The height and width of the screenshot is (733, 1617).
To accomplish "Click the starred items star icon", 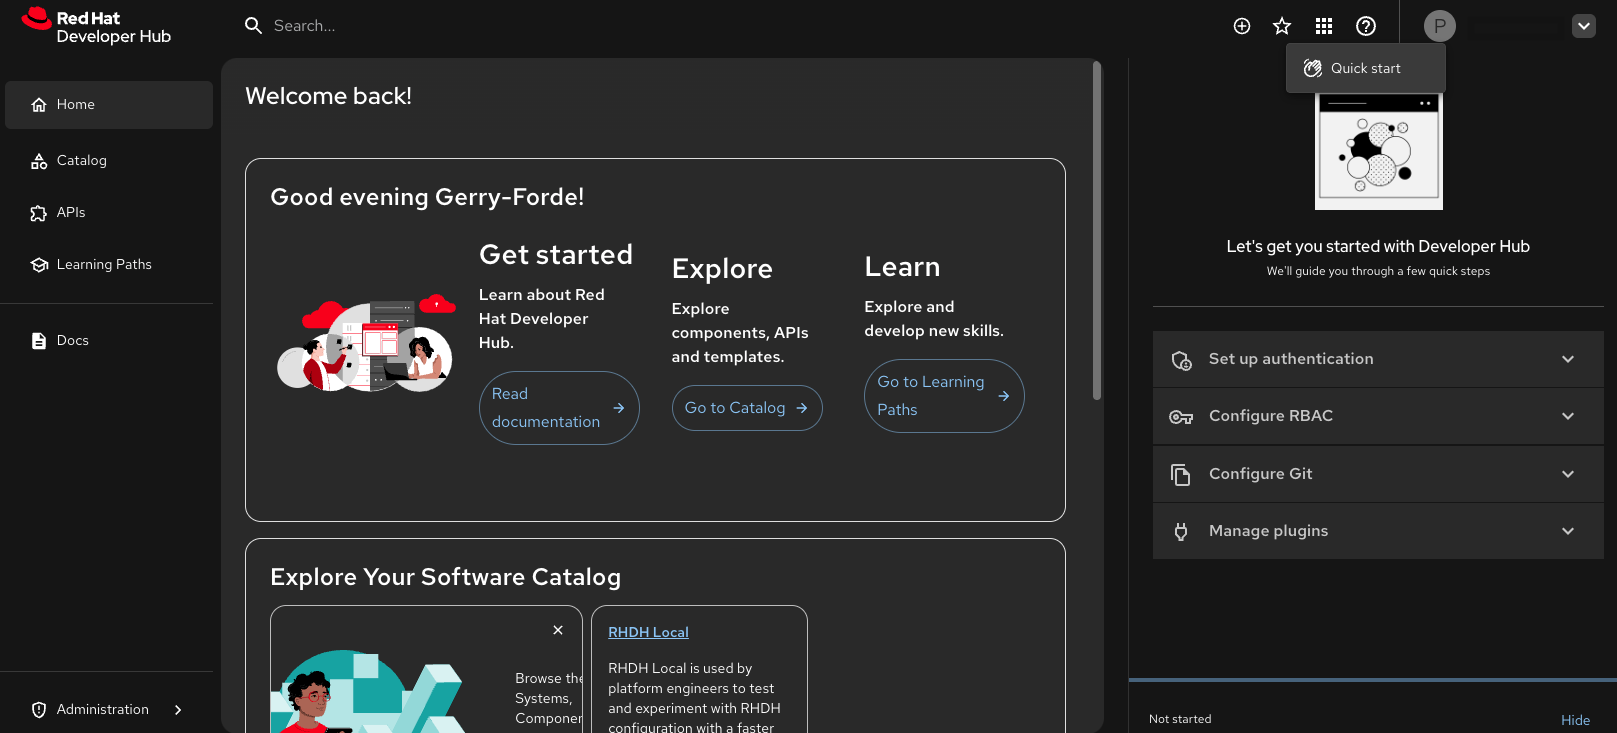I will coord(1282,26).
